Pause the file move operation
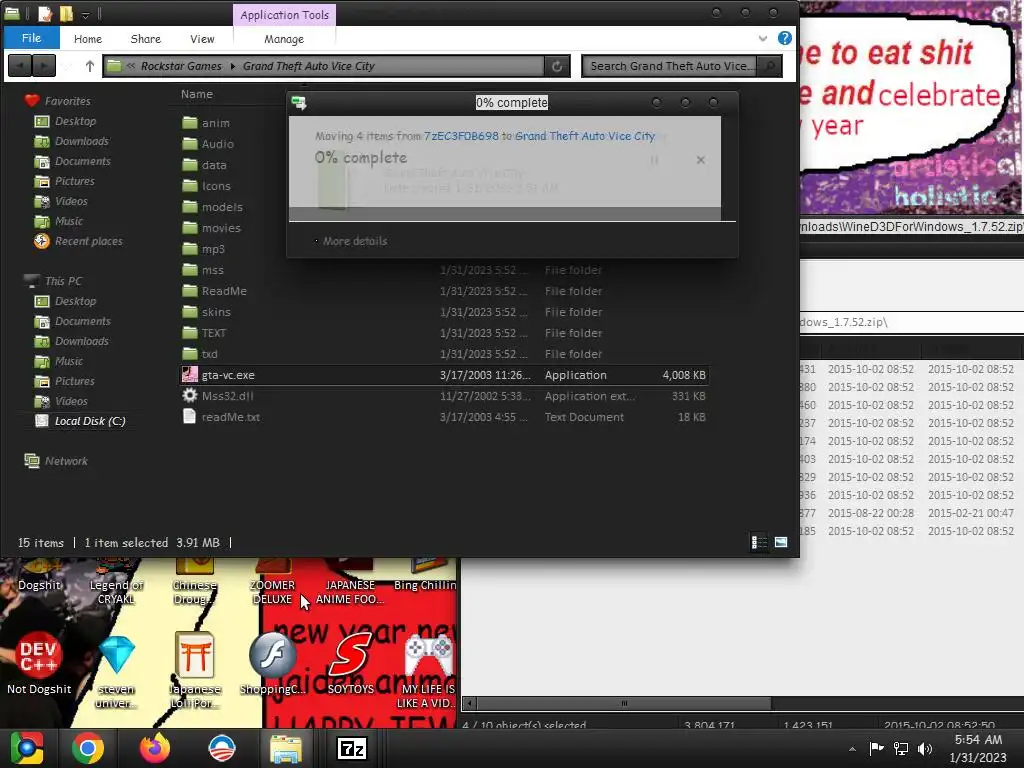The width and height of the screenshot is (1024, 768). [x=654, y=160]
